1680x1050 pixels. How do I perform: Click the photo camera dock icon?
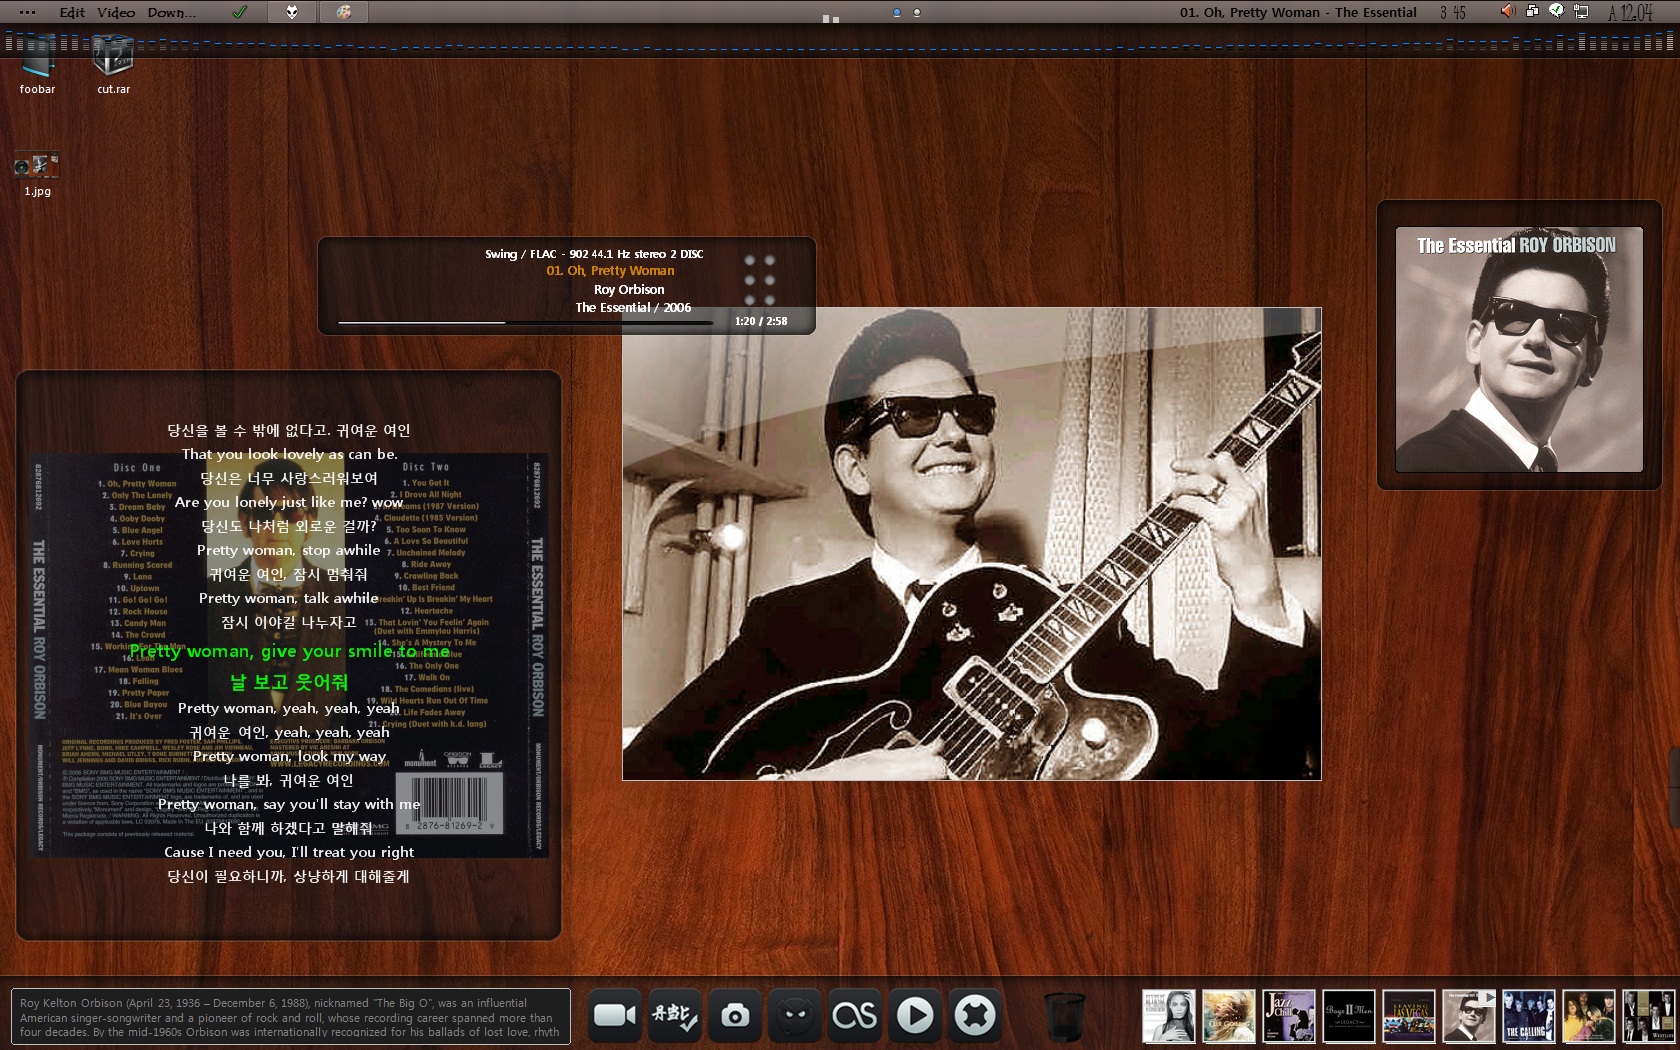pyautogui.click(x=735, y=1016)
